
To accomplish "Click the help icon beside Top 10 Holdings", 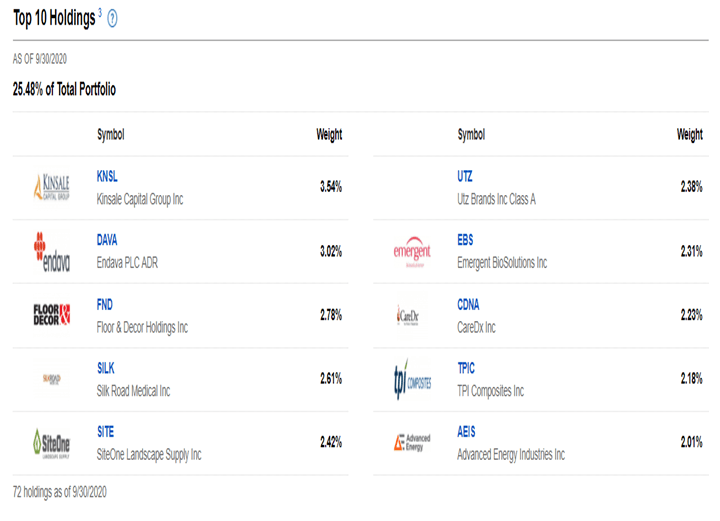I will 112,19.
